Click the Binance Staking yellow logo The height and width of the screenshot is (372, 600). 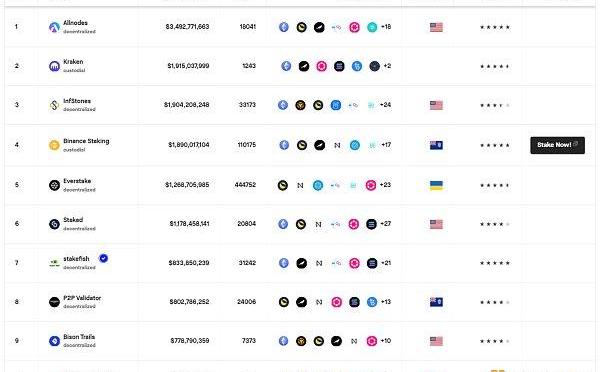54,145
